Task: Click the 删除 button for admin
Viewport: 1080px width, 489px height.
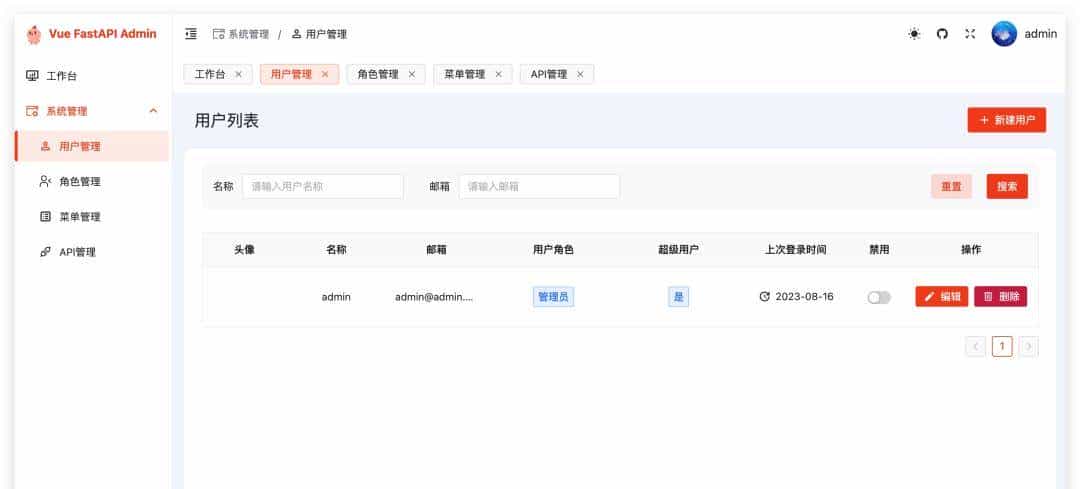Action: [x=1000, y=297]
